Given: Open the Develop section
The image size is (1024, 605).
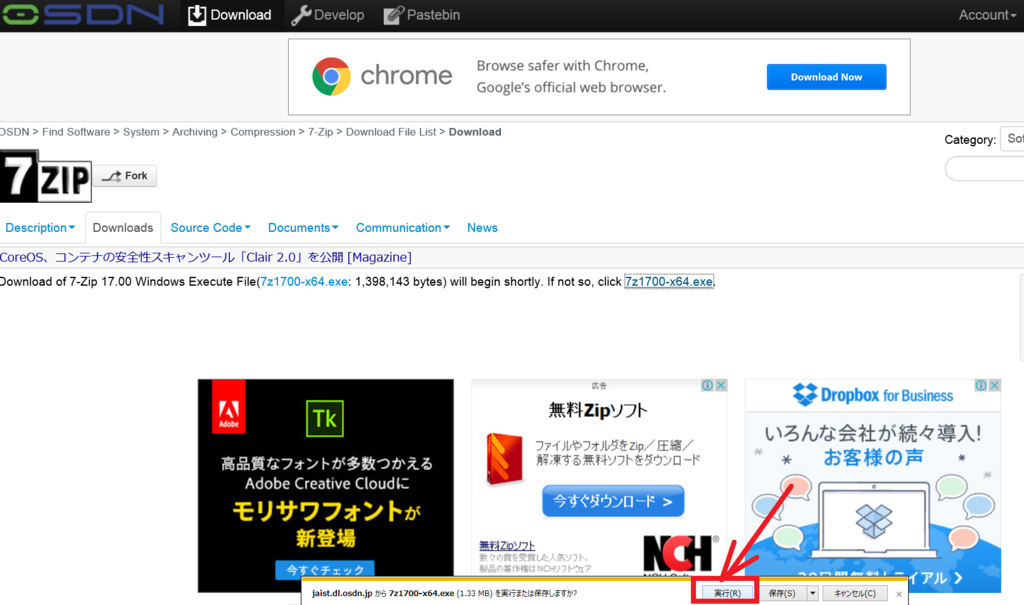Looking at the screenshot, I should tap(328, 15).
